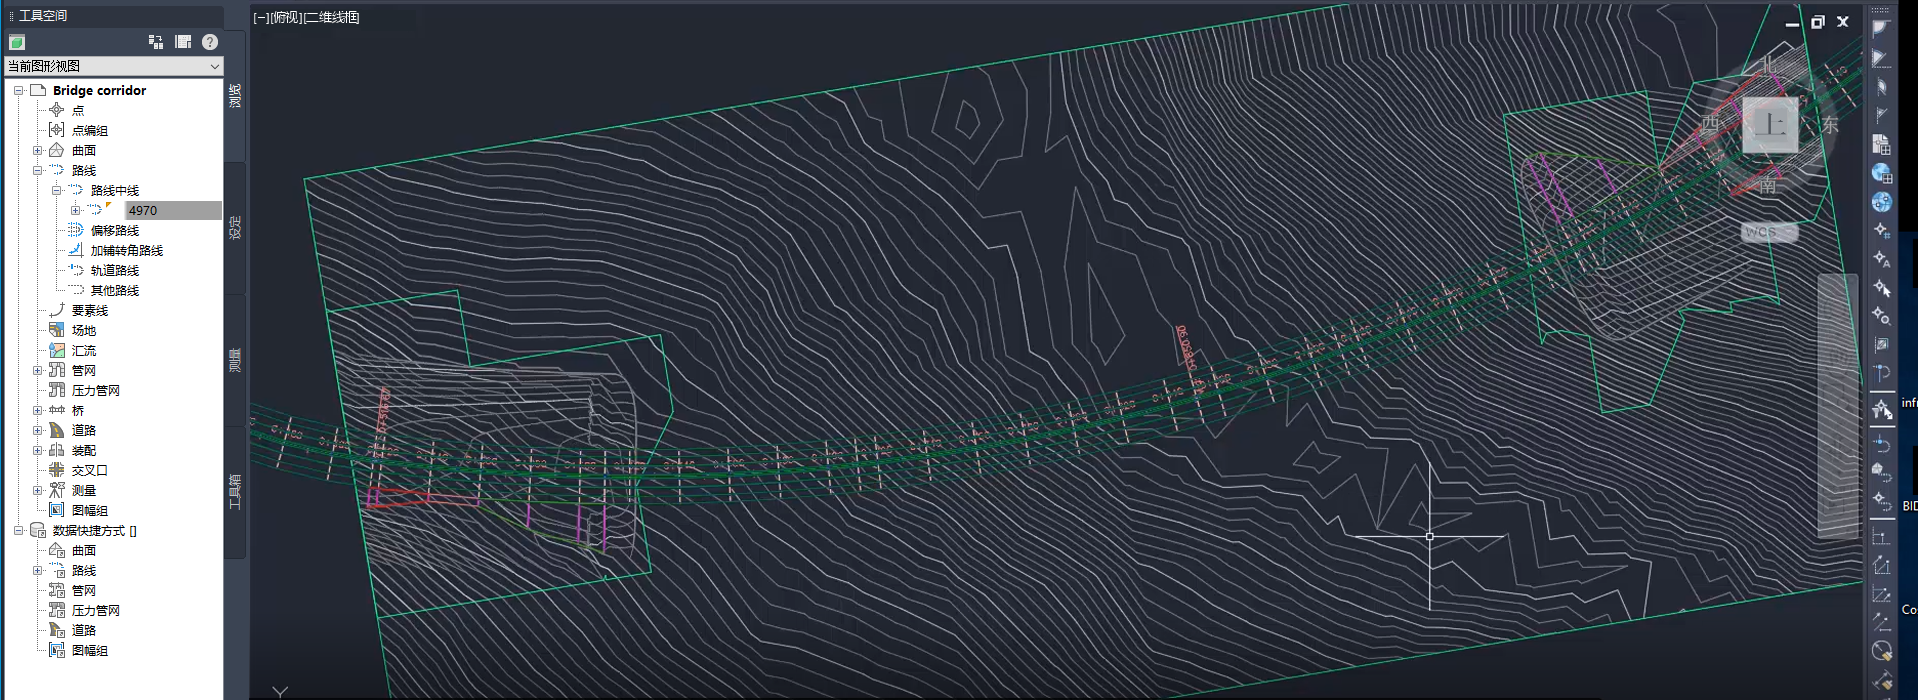Select the 点编组 point groups item
The image size is (1918, 700).
tap(90, 130)
